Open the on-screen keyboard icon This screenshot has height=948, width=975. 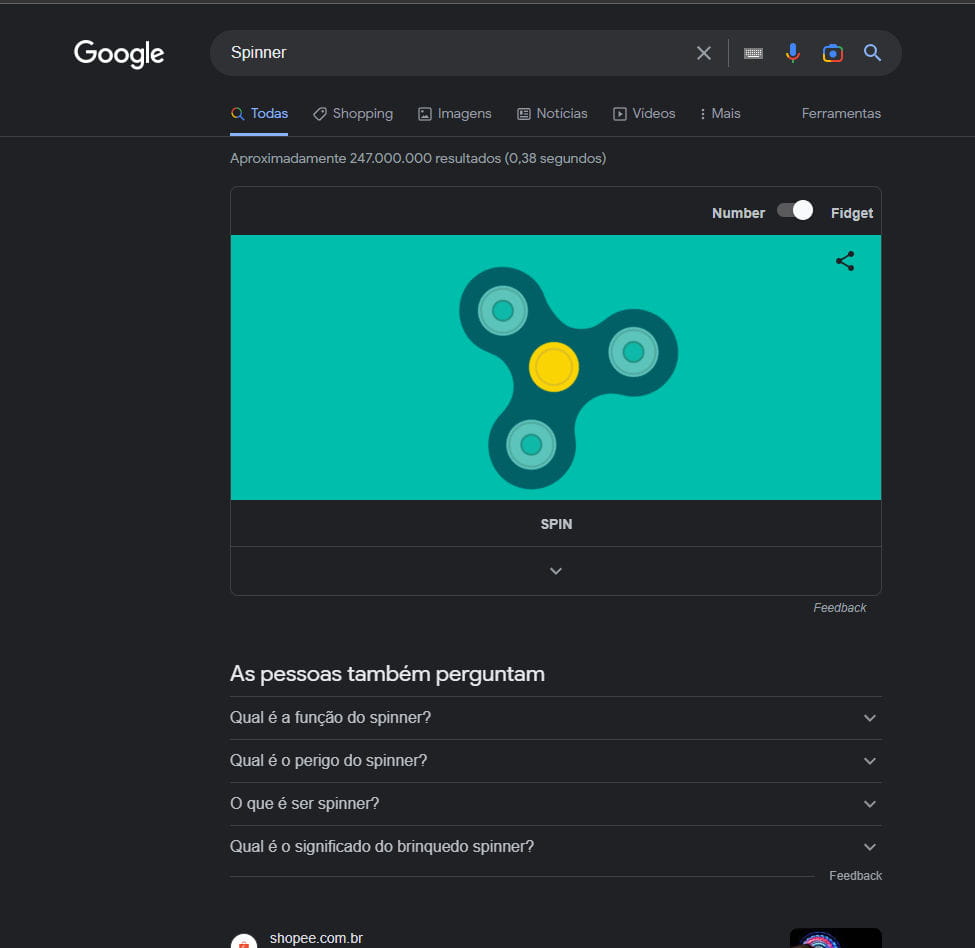tap(753, 53)
